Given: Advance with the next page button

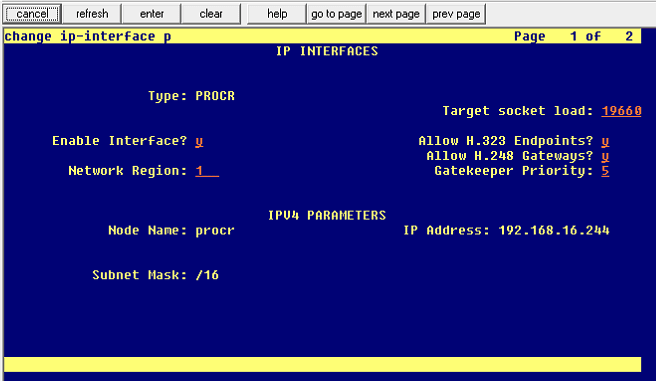Looking at the screenshot, I should click(396, 14).
